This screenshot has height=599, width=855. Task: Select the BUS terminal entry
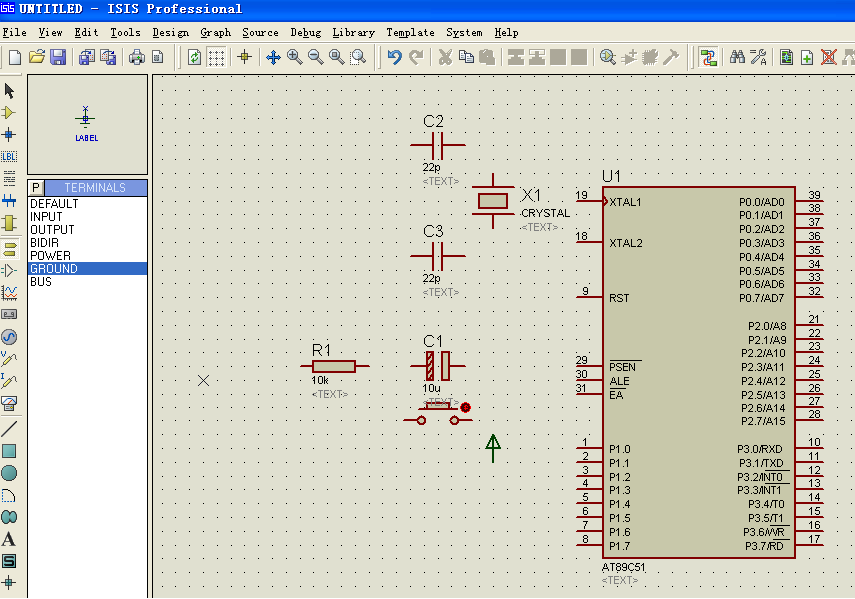pos(41,282)
